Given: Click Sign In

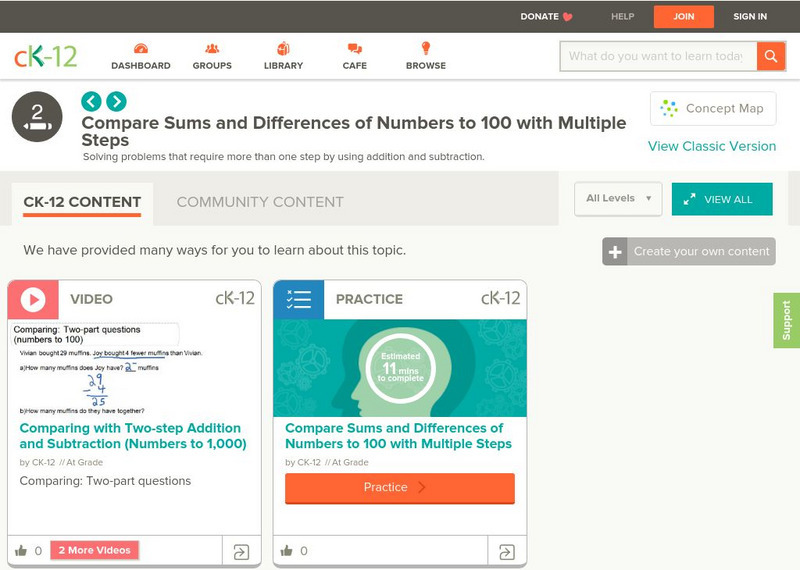Looking at the screenshot, I should point(750,16).
